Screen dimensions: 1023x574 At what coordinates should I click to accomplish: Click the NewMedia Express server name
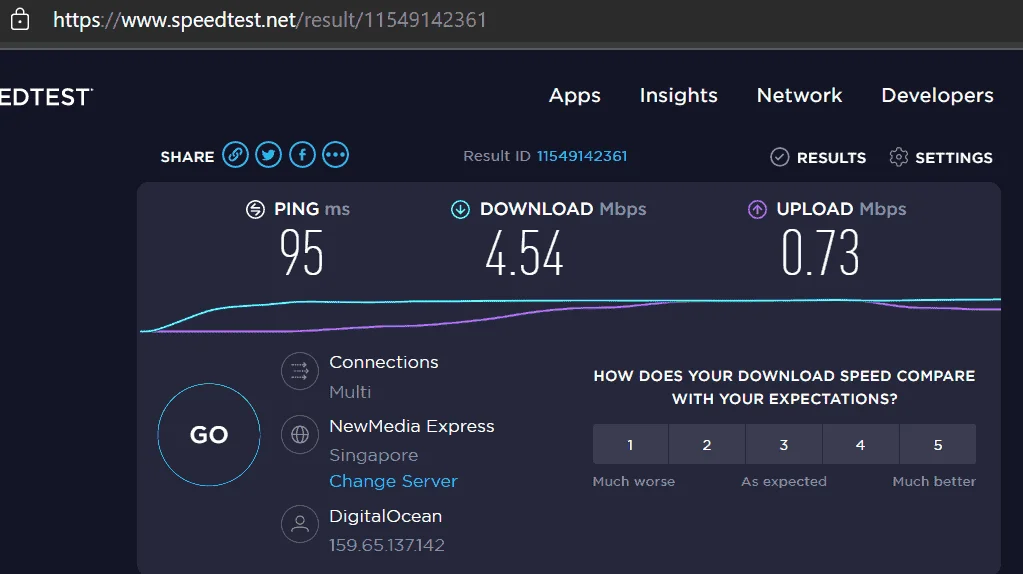[x=412, y=427]
